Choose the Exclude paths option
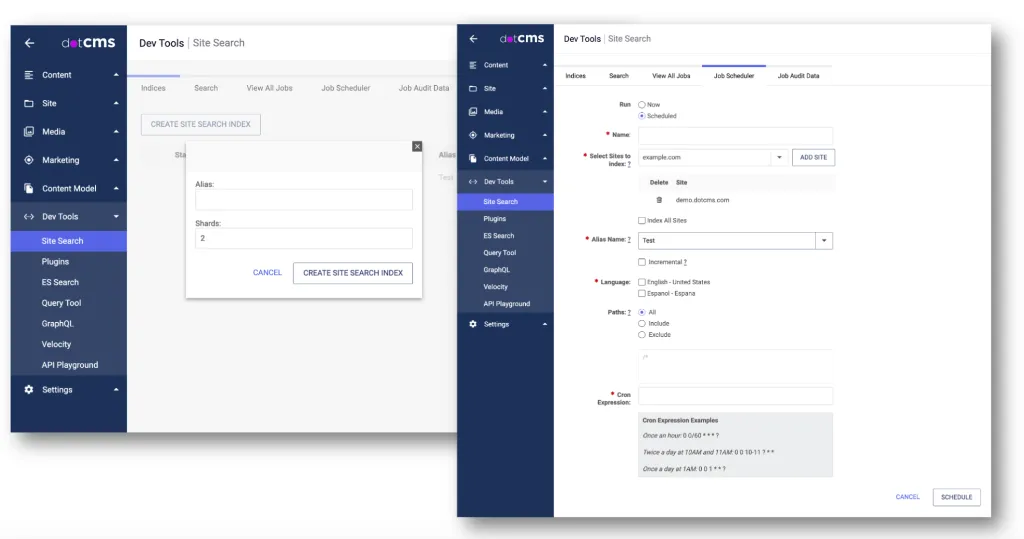Screen dimensions: 1024x539 [642, 334]
